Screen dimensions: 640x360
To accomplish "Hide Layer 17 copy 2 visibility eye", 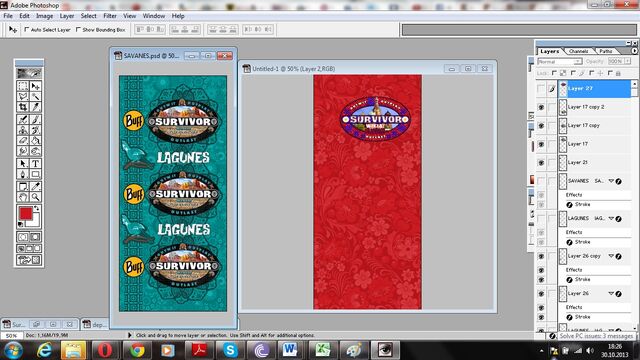I will click(x=541, y=107).
